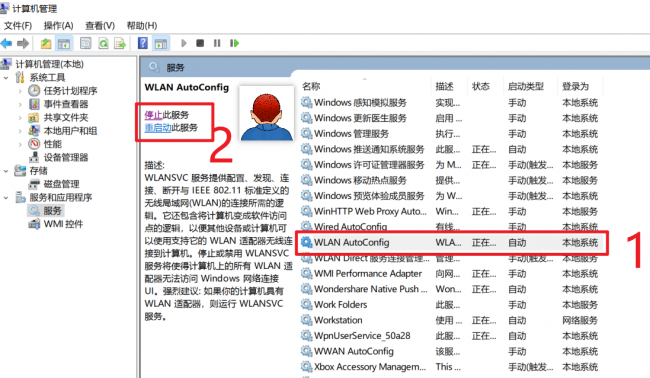This screenshot has width=650, height=378.
Task: Click the Stop Service square icon
Action: tap(200, 43)
